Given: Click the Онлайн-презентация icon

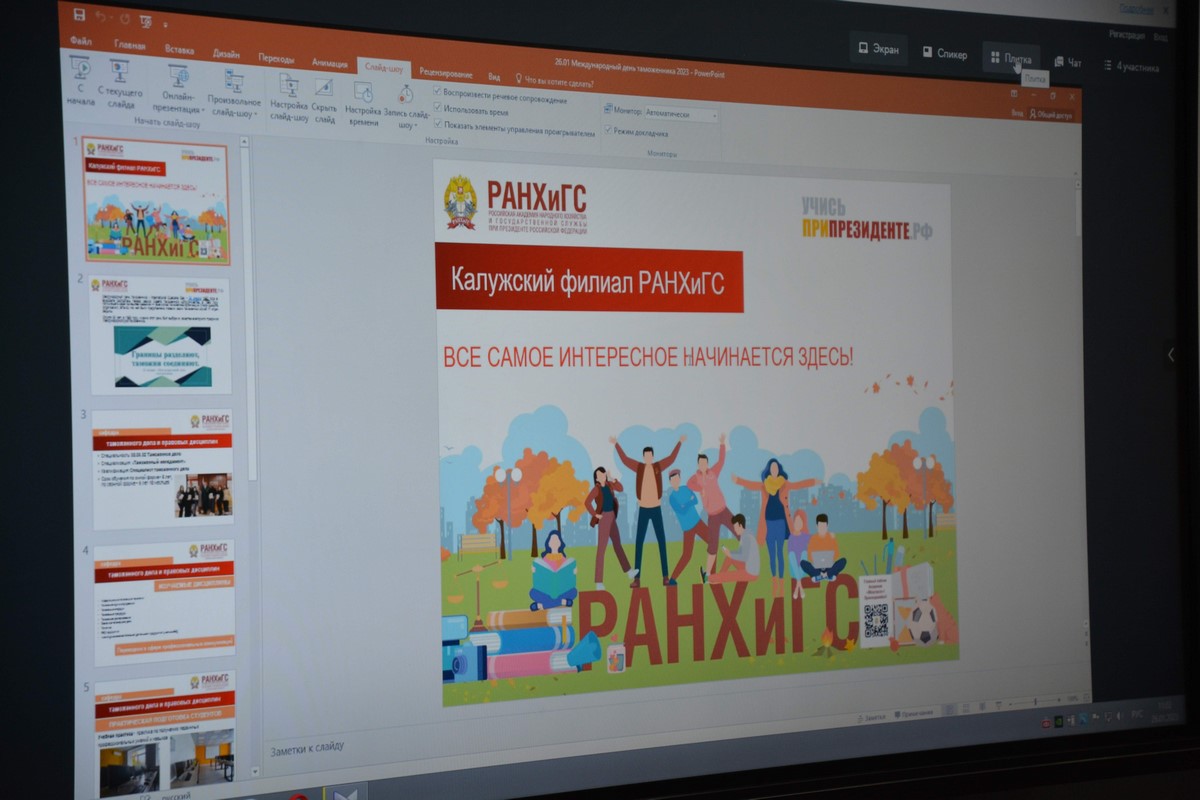Looking at the screenshot, I should 179,76.
